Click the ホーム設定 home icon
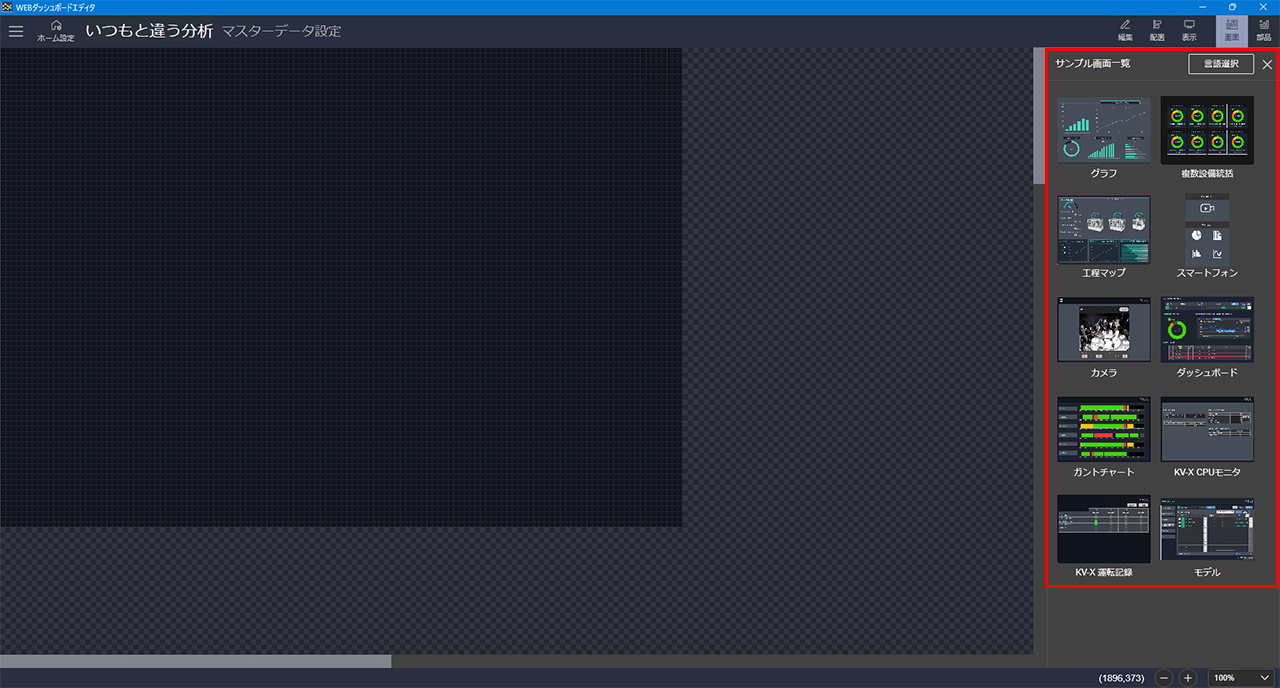The height and width of the screenshot is (688, 1280). [56, 31]
